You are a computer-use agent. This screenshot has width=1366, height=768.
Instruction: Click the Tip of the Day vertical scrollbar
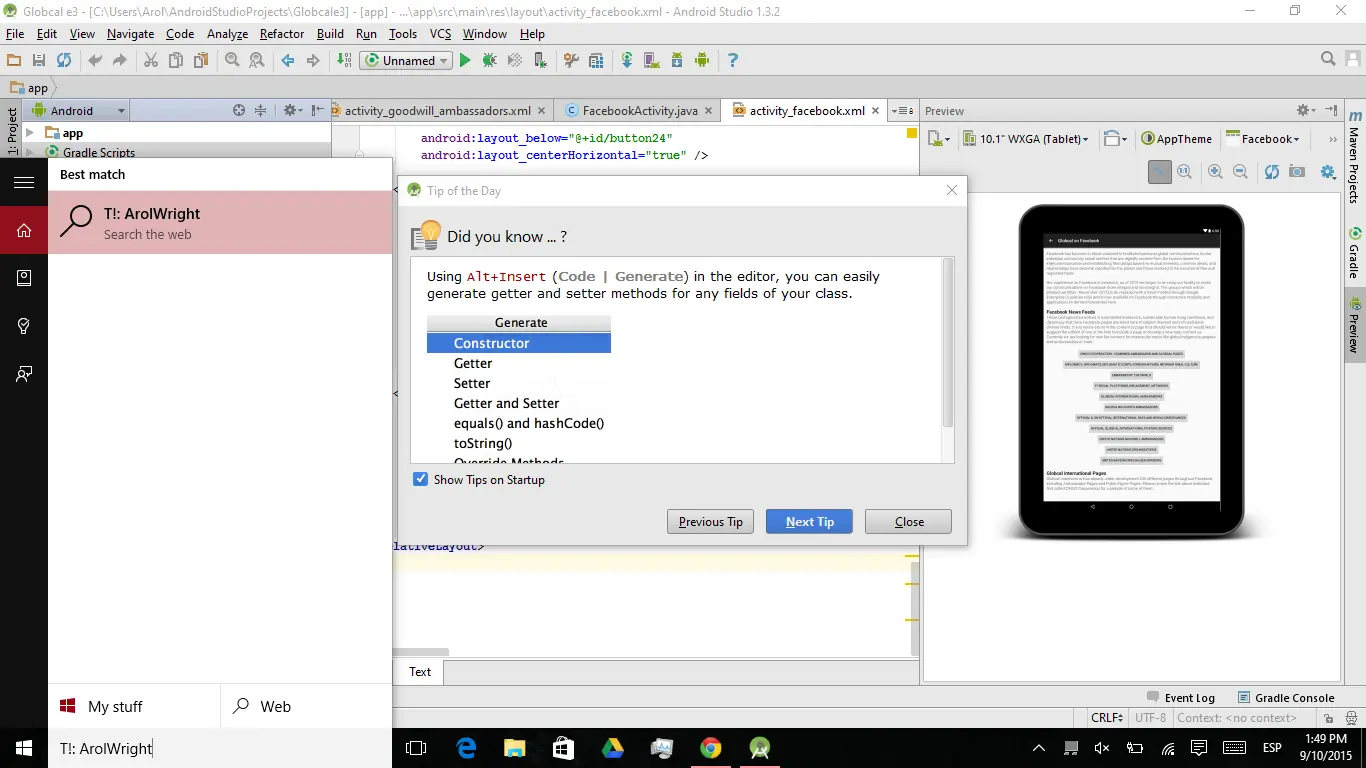948,343
